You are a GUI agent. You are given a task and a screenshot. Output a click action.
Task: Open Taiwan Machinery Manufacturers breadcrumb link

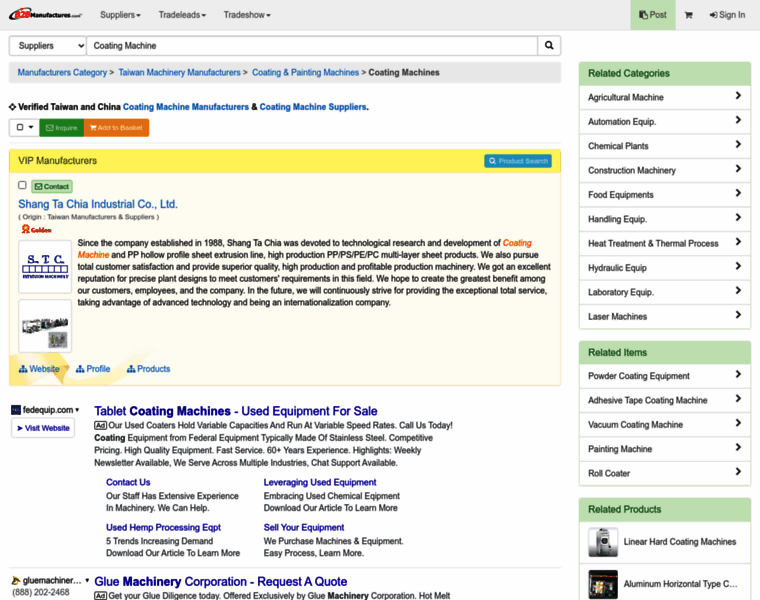179,72
